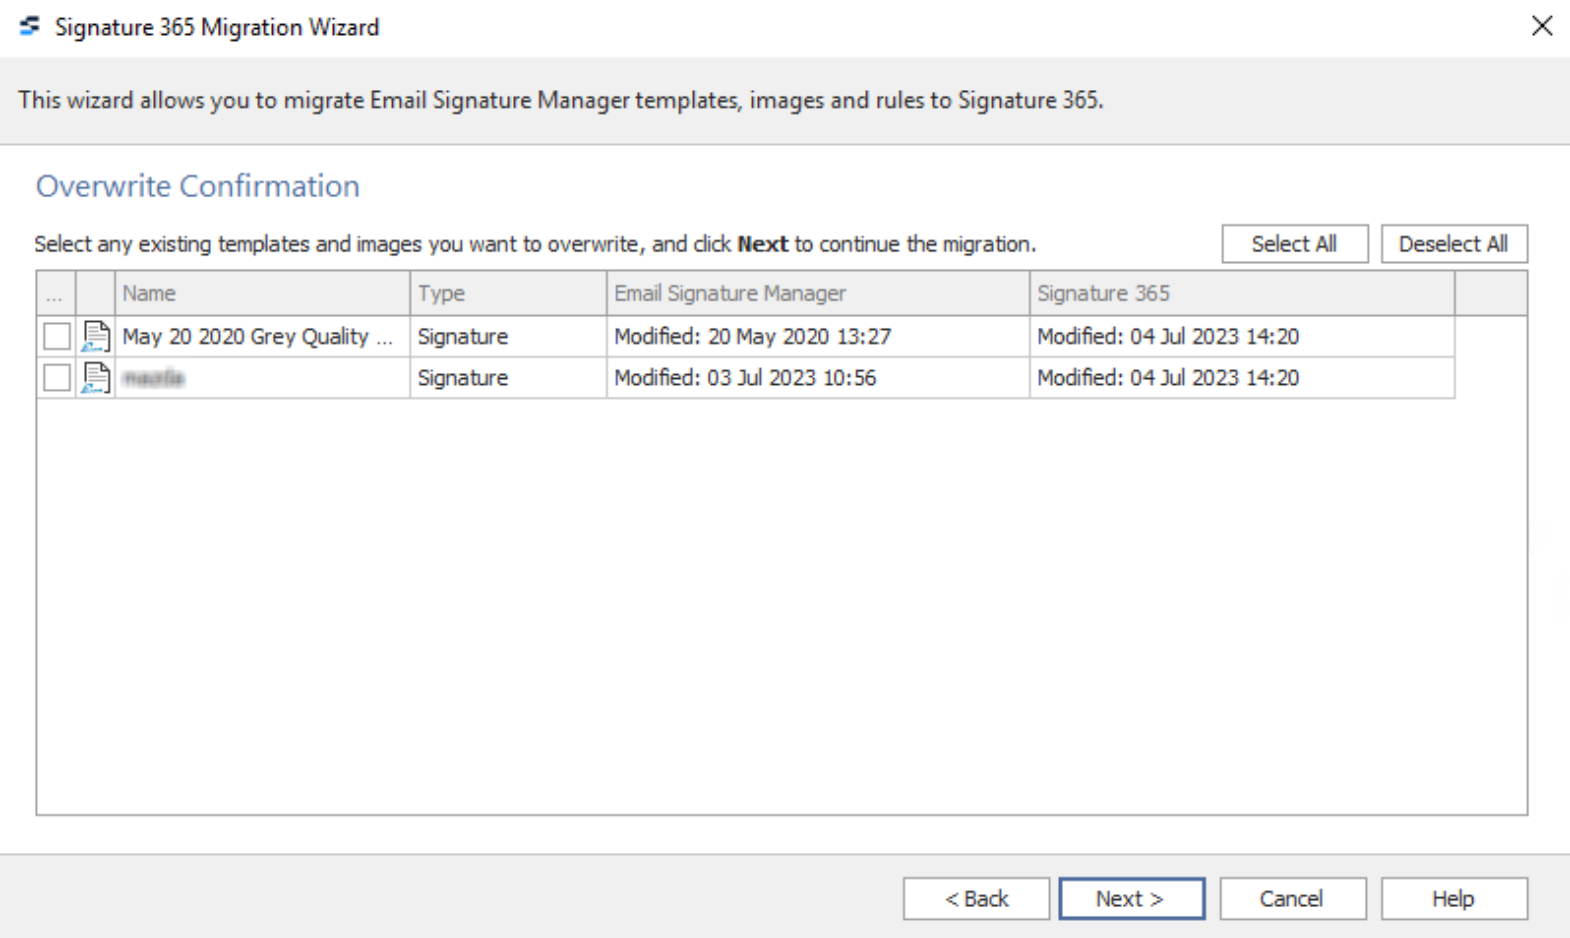This screenshot has width=1570, height=938.
Task: Continue migration with Next > button
Action: [1131, 899]
